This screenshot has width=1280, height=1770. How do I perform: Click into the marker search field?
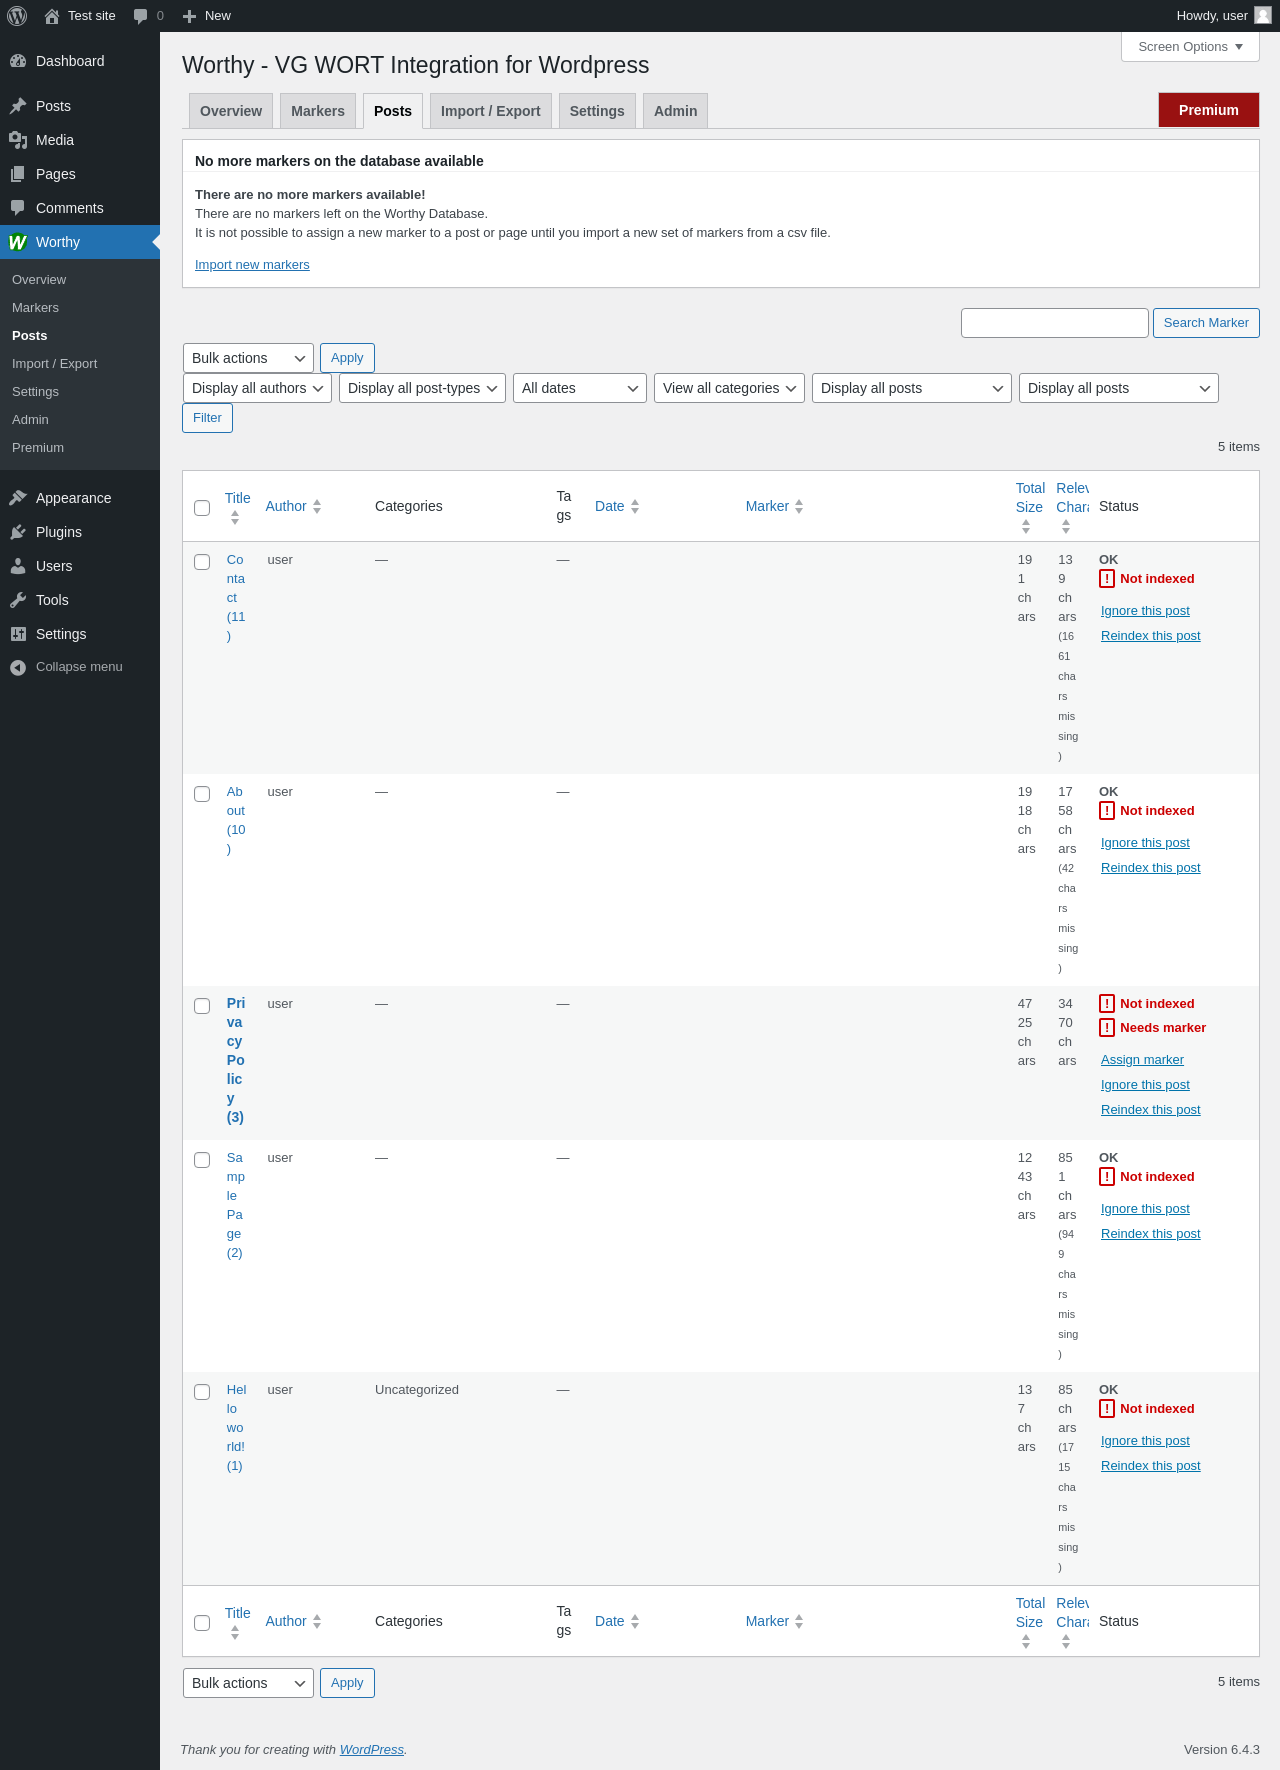click(1055, 323)
